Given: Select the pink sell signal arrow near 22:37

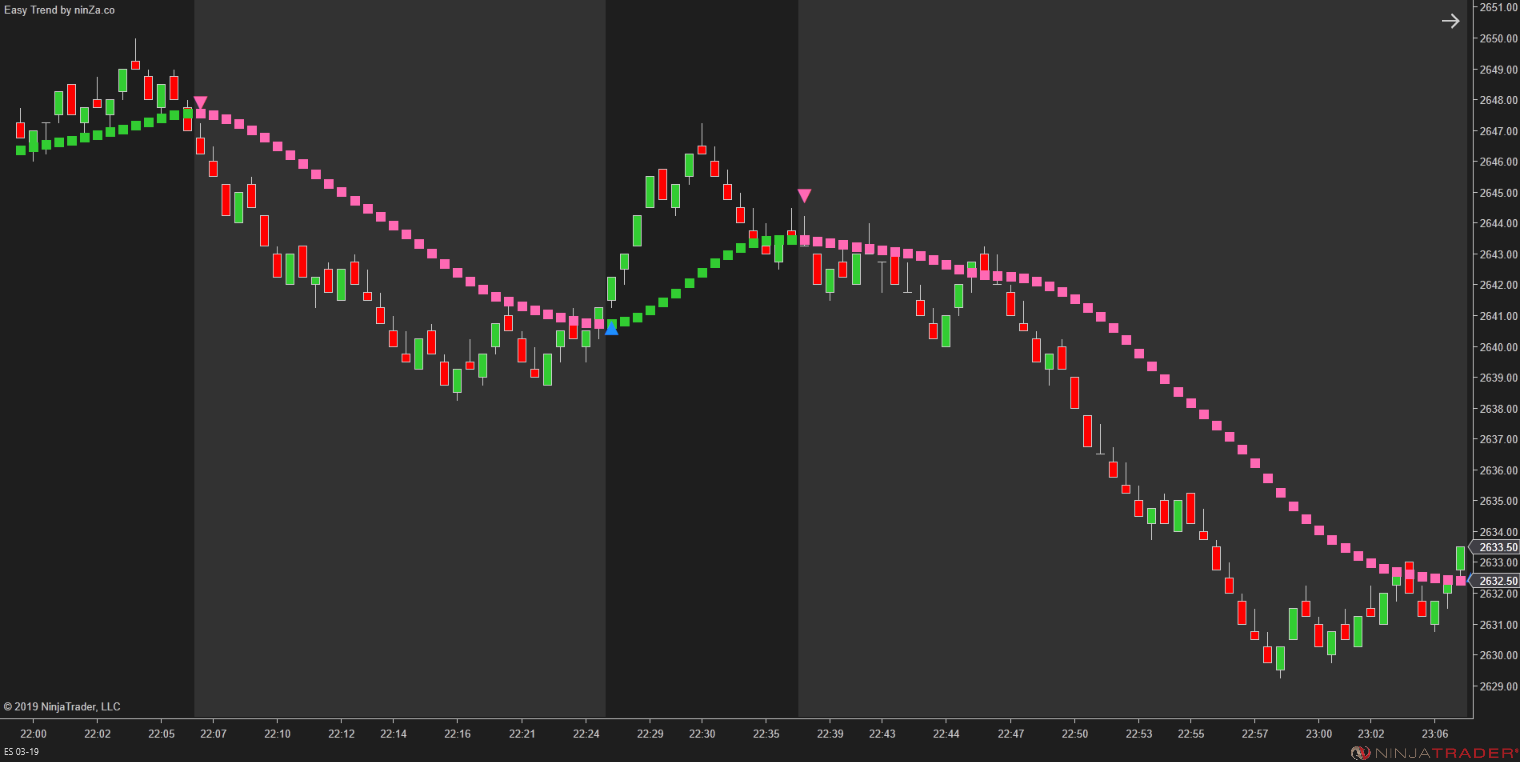Looking at the screenshot, I should coord(805,196).
